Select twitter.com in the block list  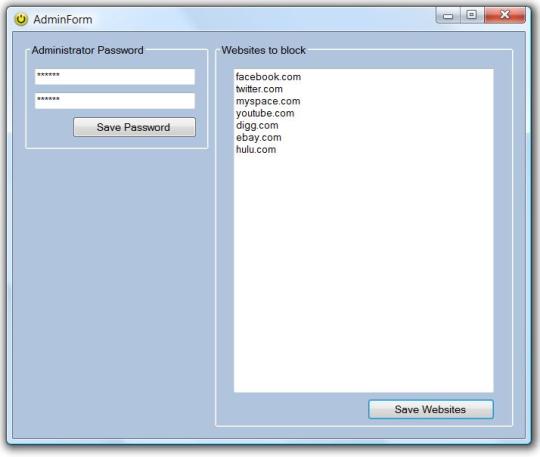[x=259, y=89]
